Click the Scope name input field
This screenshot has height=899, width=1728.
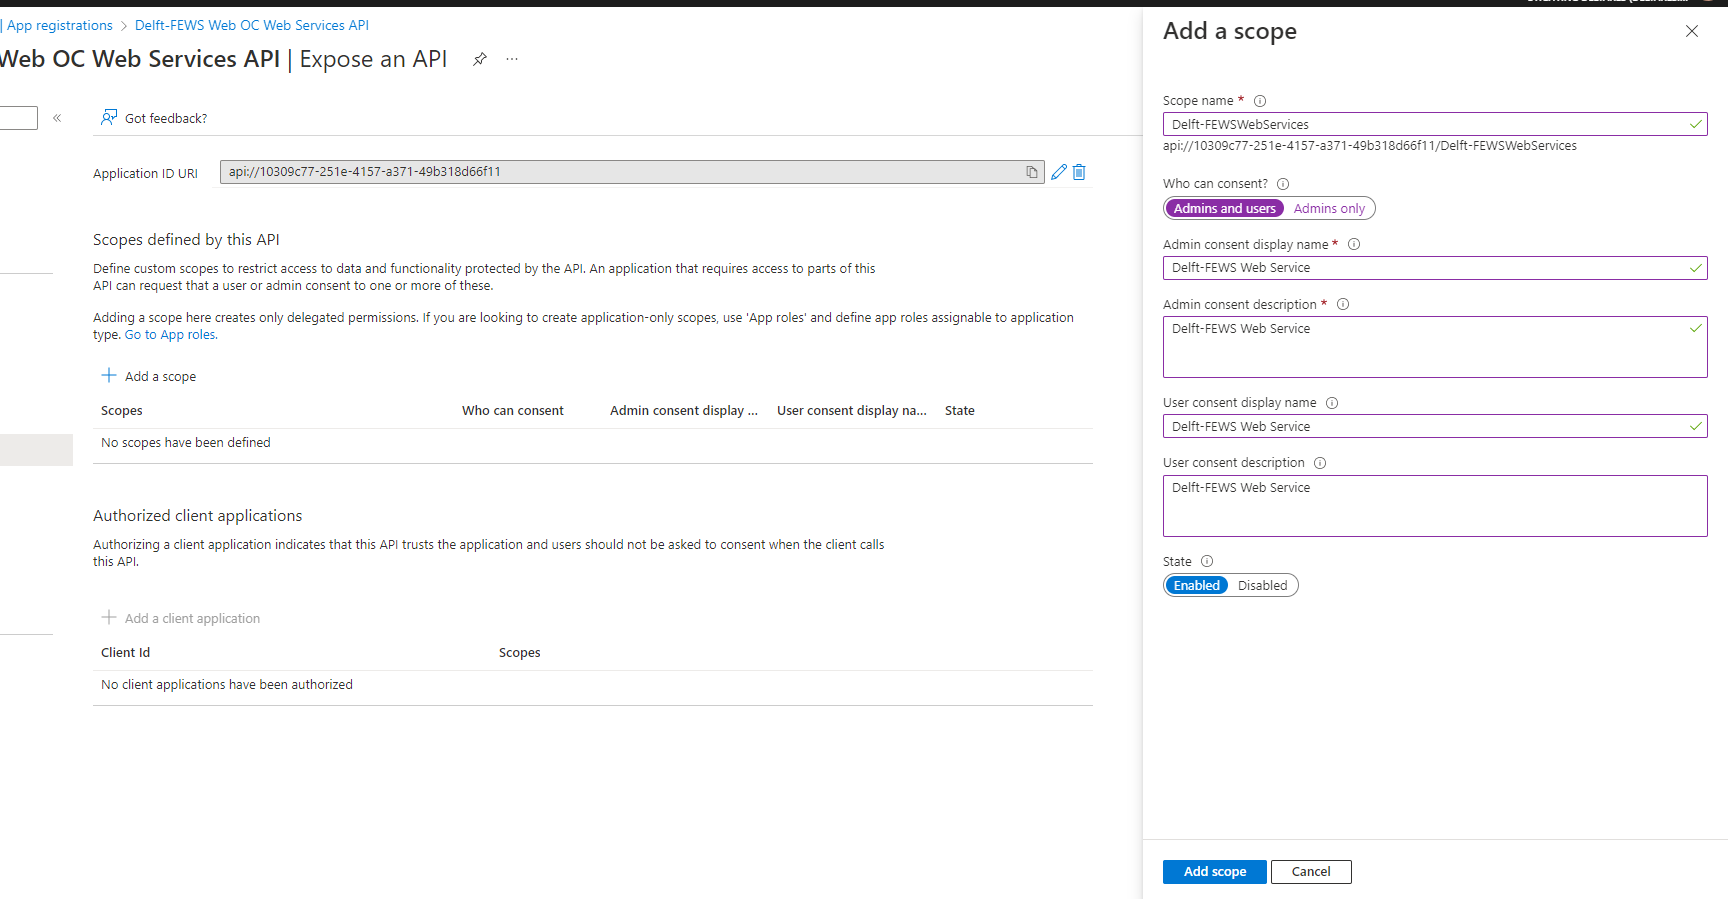[x=1435, y=124]
